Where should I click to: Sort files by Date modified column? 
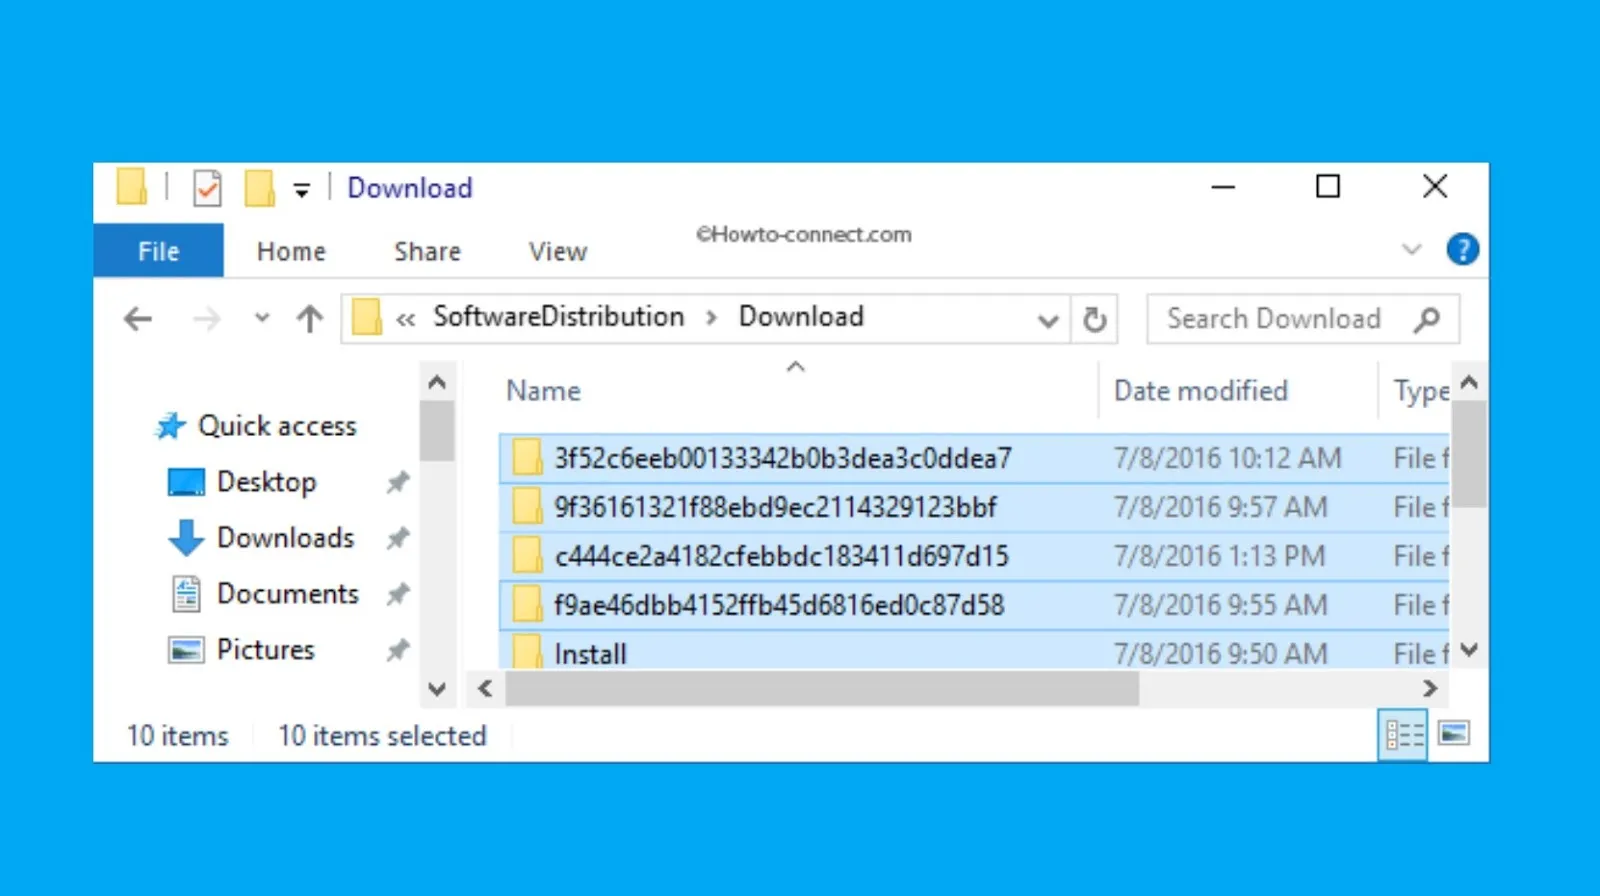[x=1200, y=391]
